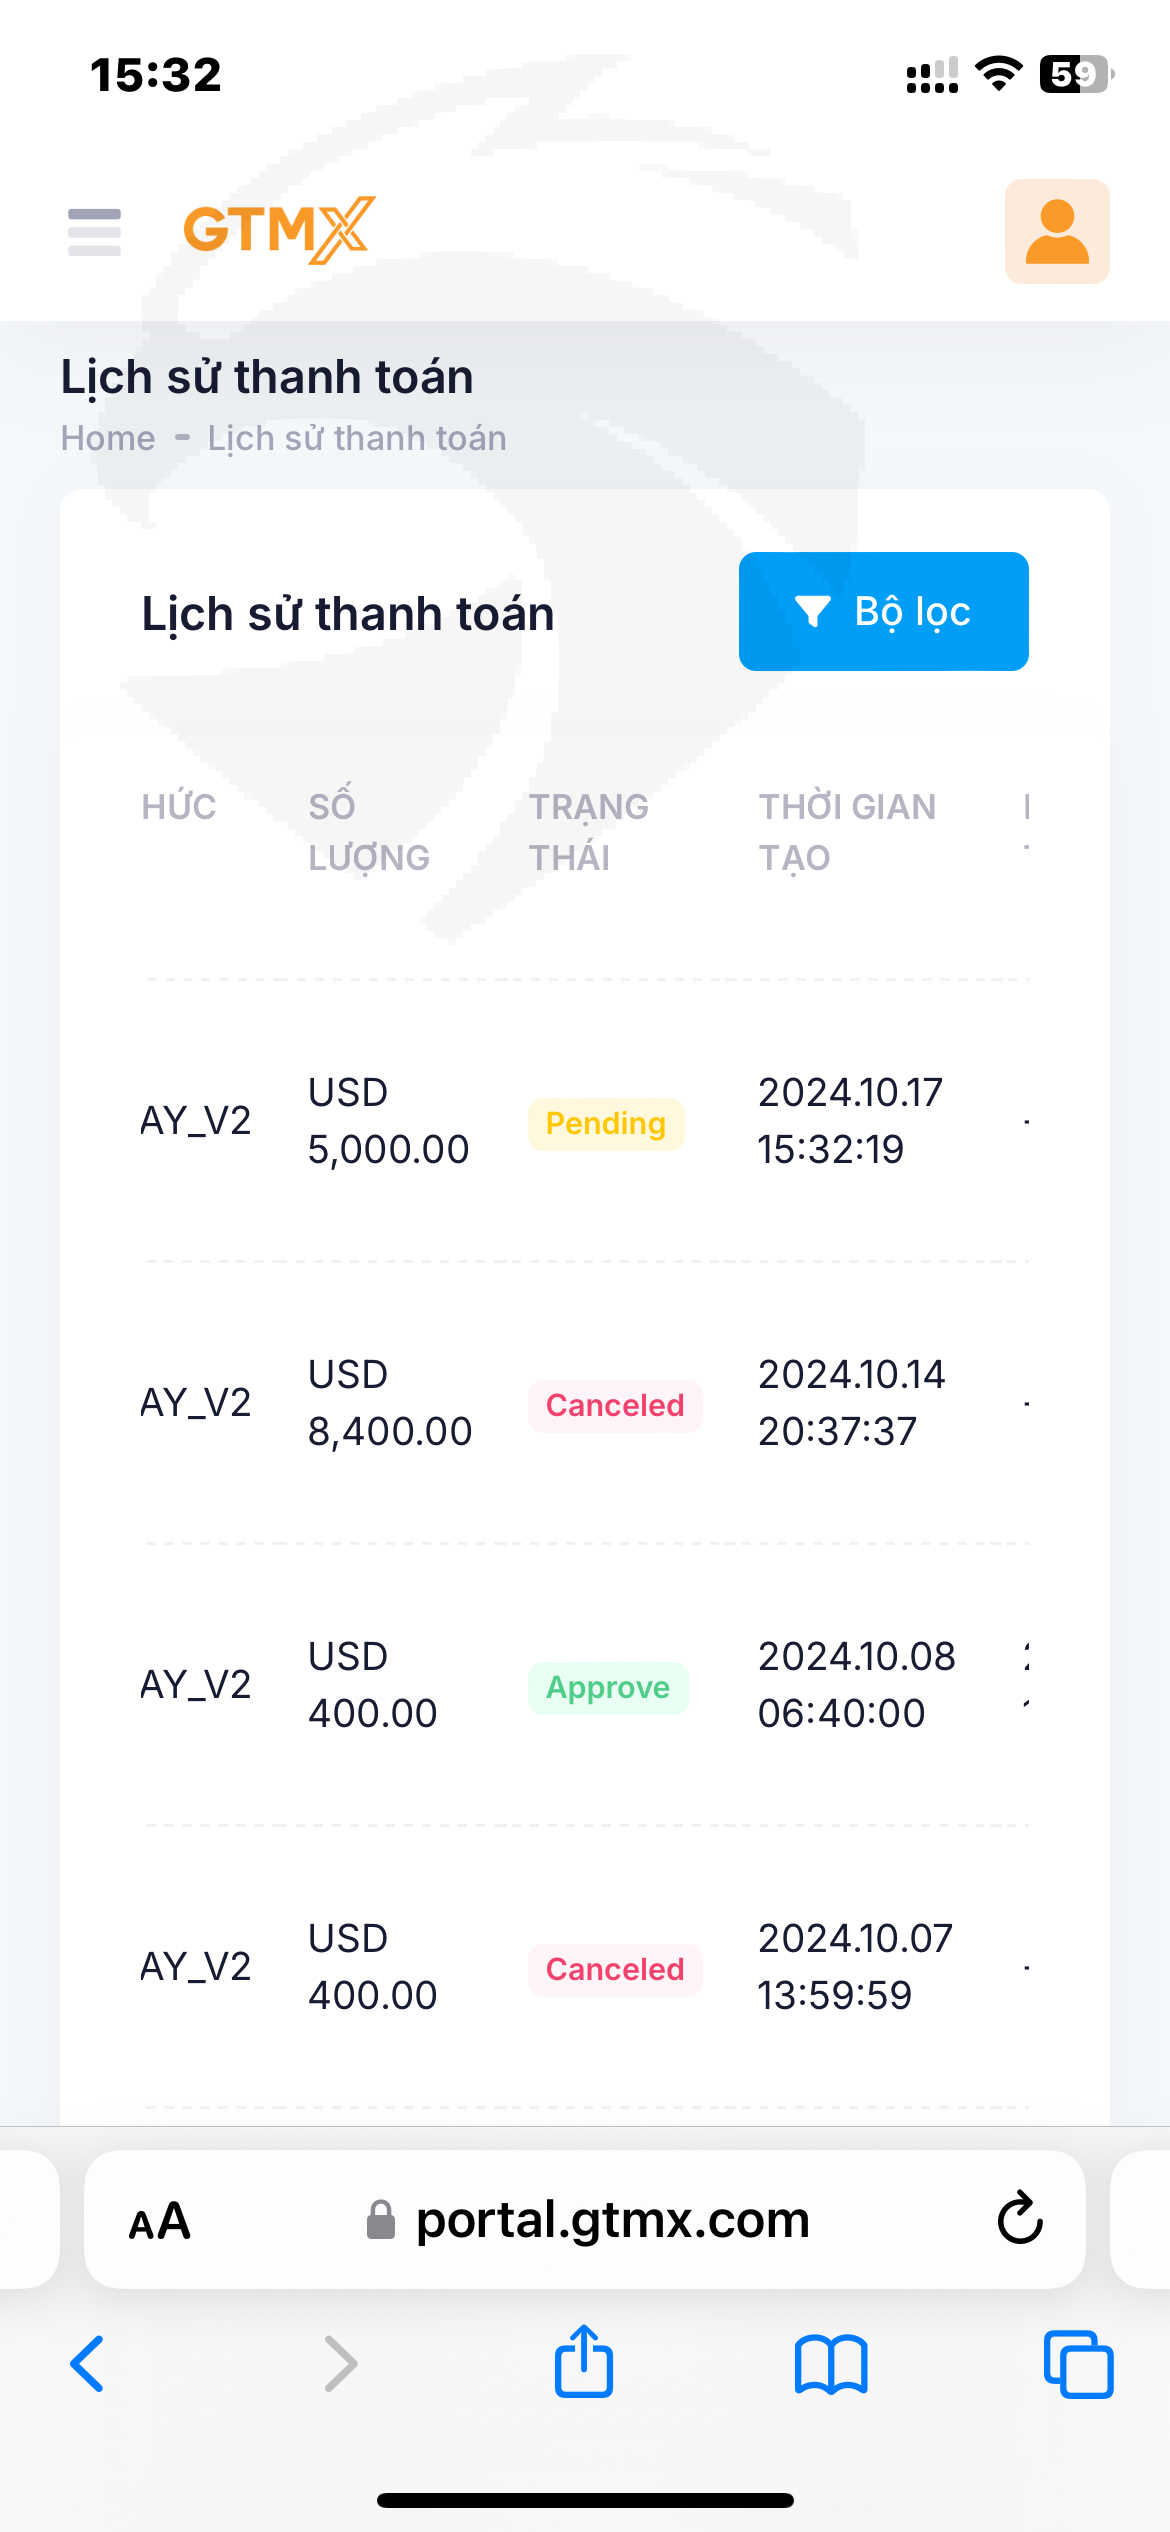Select the USD 5,000.00 payment row
The image size is (1170, 2532).
point(388,1121)
